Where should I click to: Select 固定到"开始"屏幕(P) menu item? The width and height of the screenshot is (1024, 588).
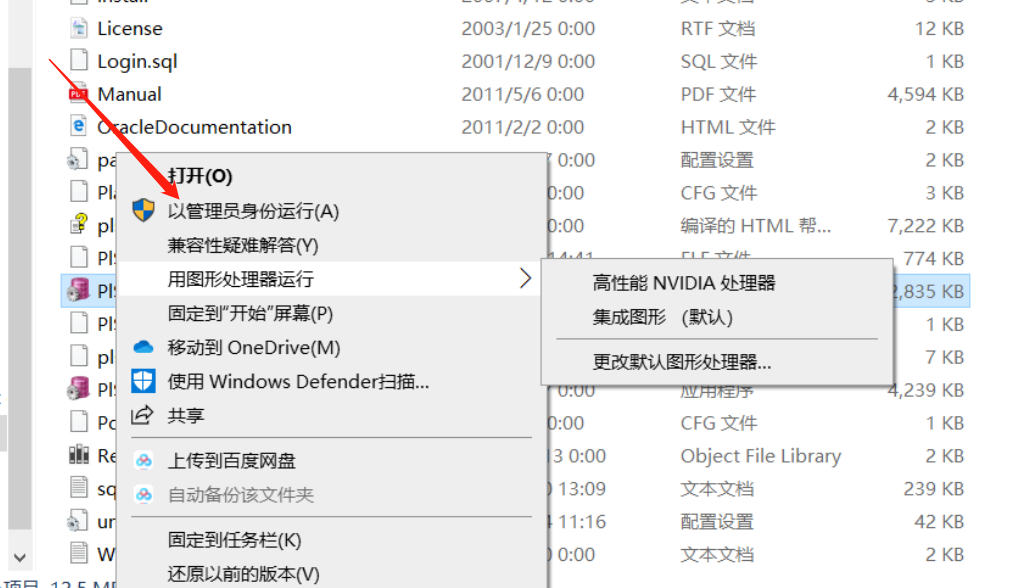click(x=250, y=313)
